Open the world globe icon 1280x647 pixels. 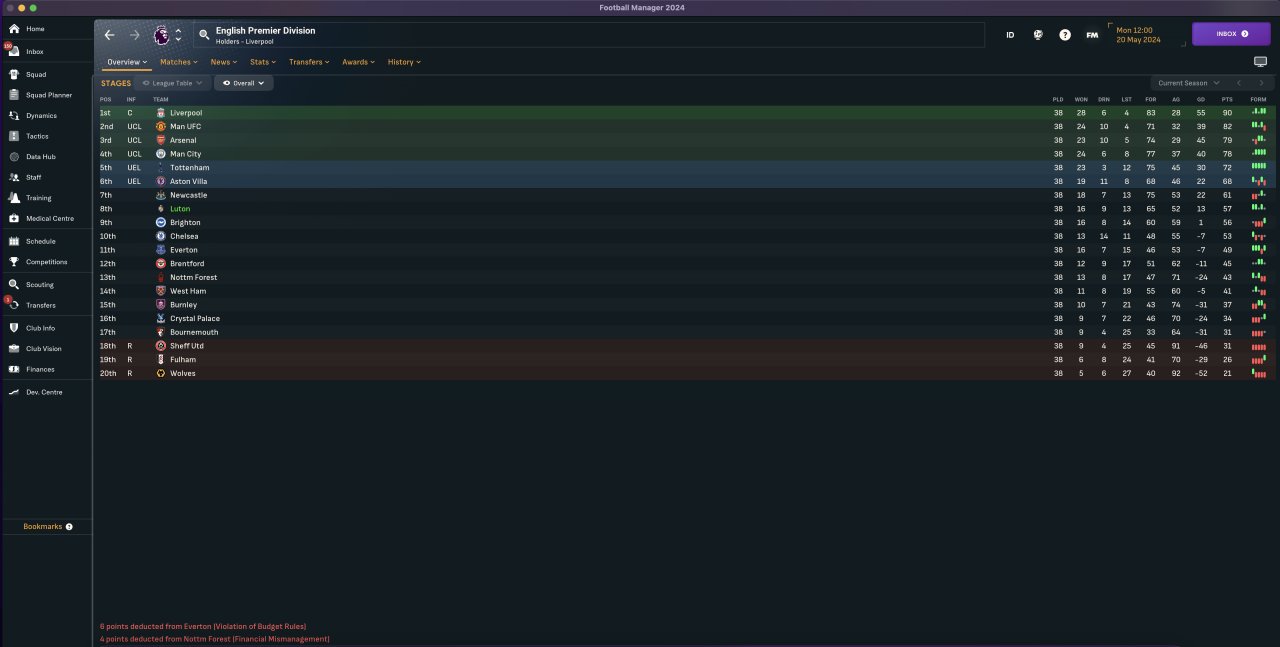[1038, 35]
